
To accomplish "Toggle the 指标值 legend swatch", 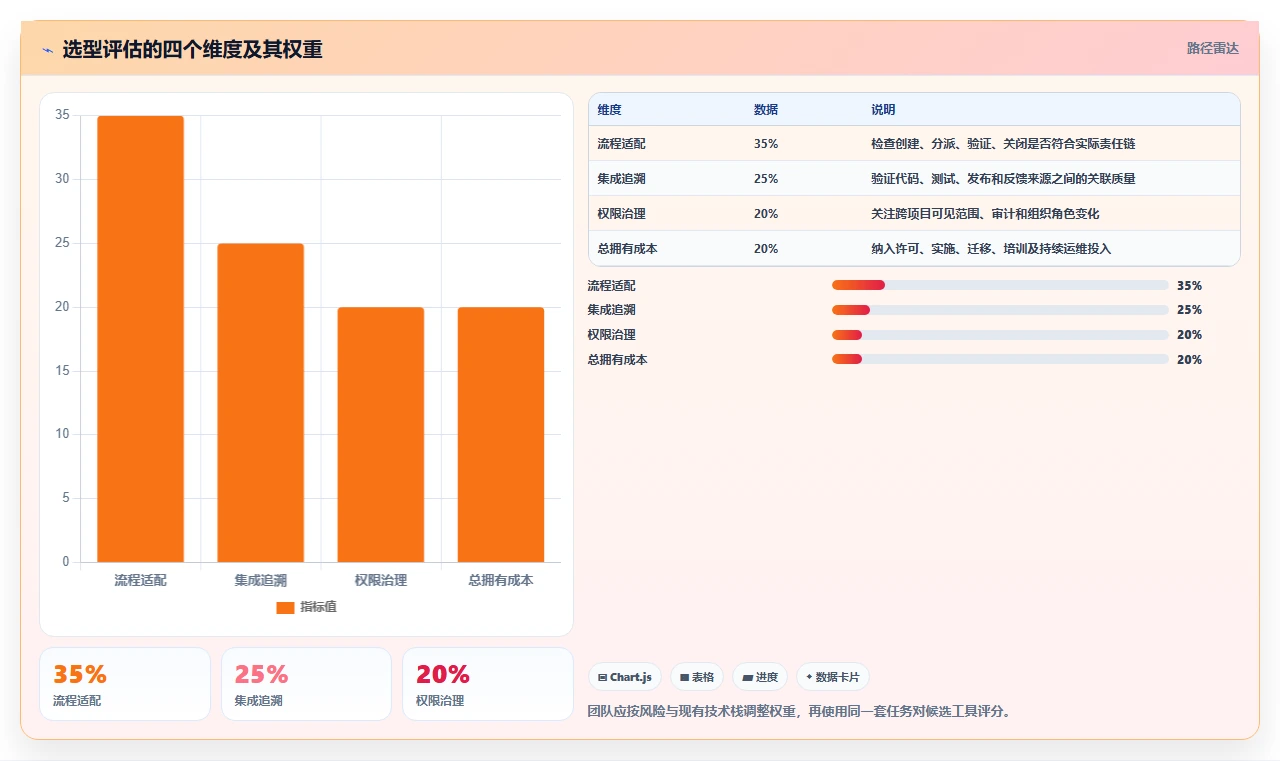I will click(x=285, y=608).
